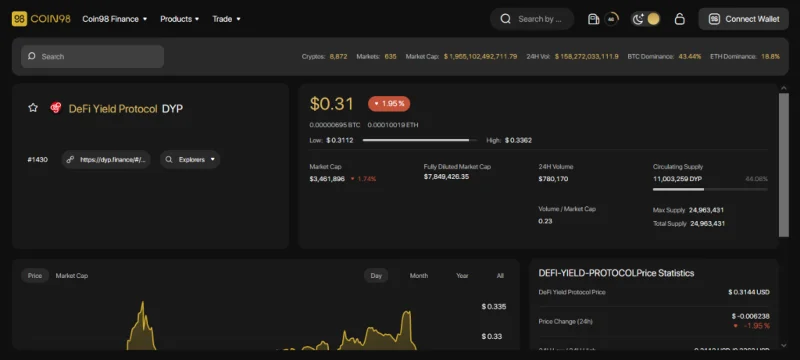The image size is (800, 360).
Task: Click the magnifier icon in Explorers button
Action: pos(169,160)
